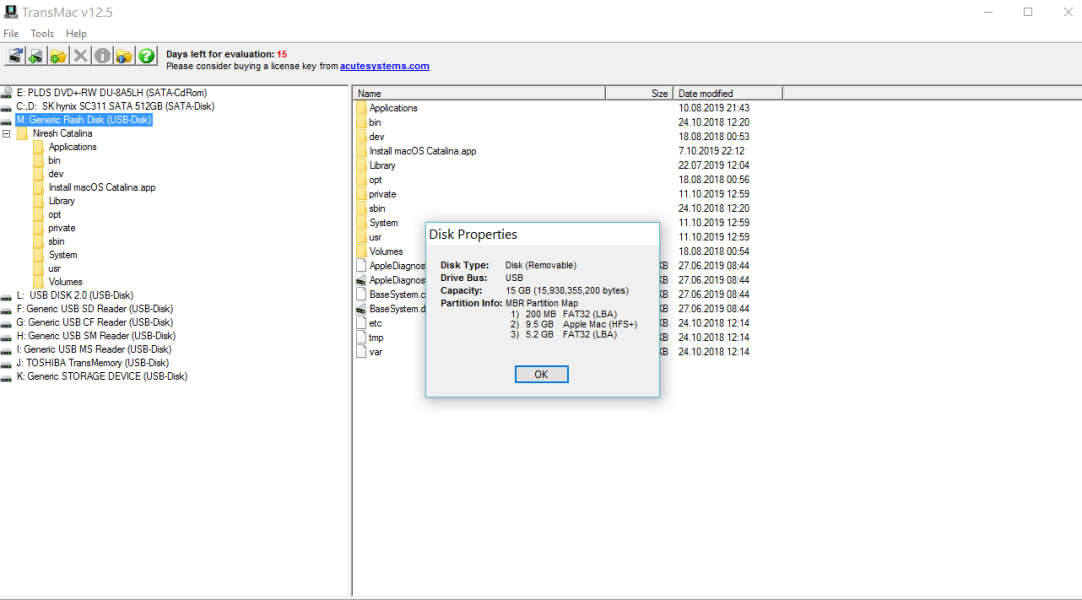Screen dimensions: 1082x600
Task: Click the DVD drive icon for E: drive
Action: click(7, 93)
